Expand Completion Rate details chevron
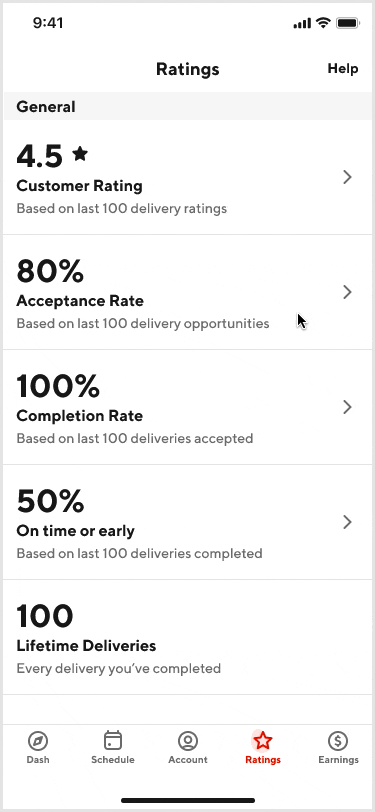 click(348, 407)
